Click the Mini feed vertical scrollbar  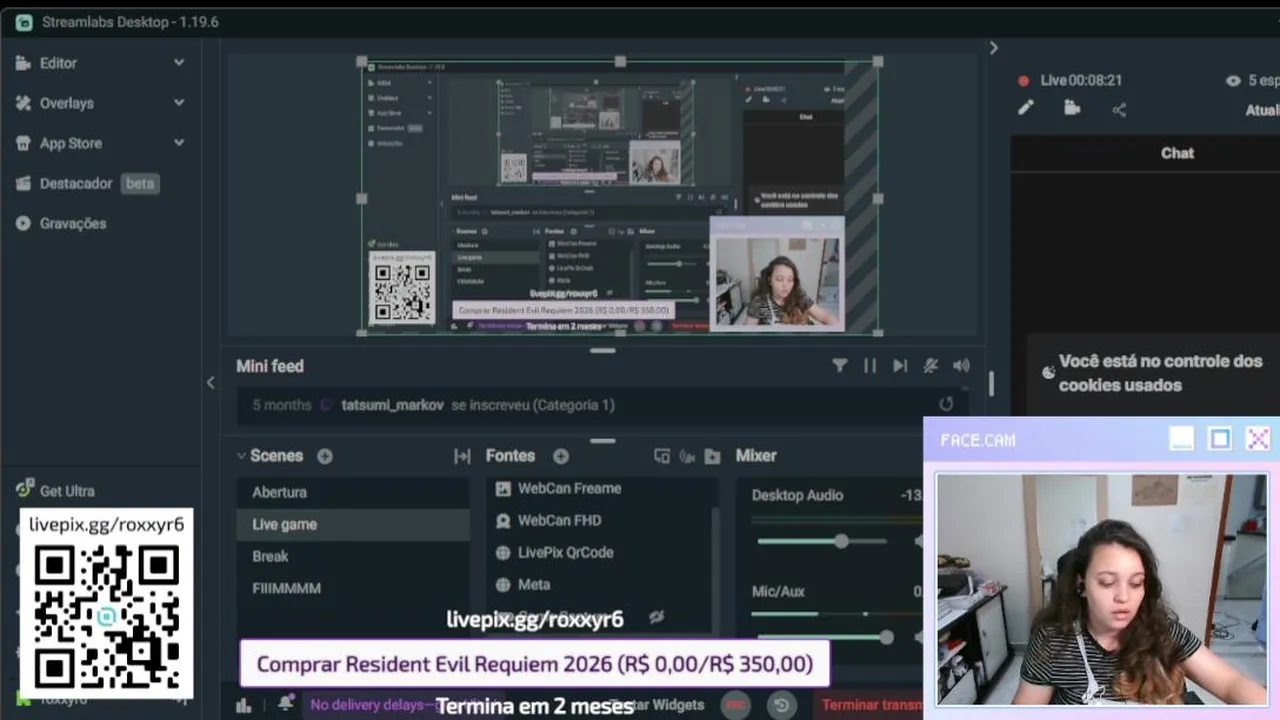pos(991,383)
